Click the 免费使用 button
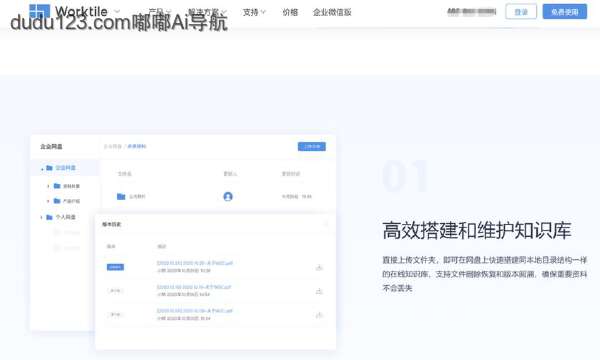This screenshot has height=360, width=600. (564, 12)
